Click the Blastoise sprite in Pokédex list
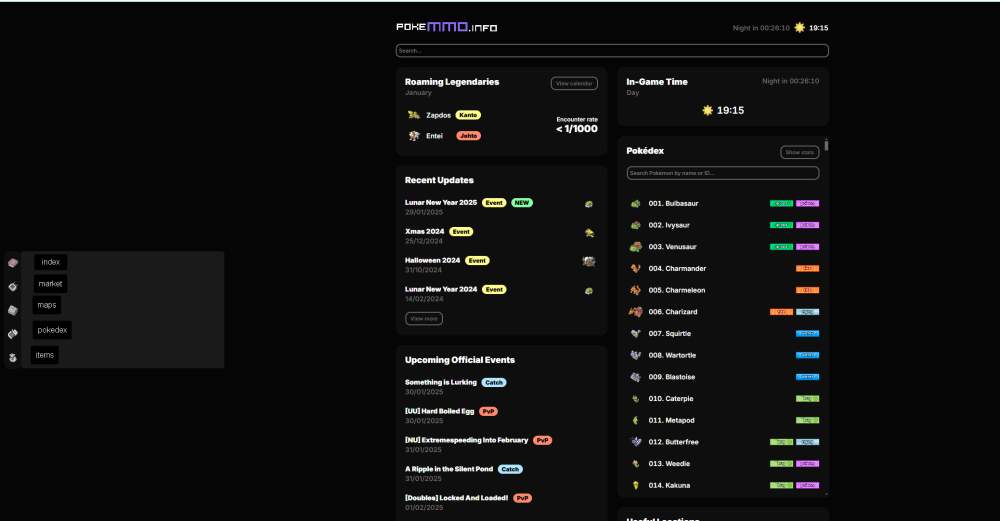 pos(635,377)
